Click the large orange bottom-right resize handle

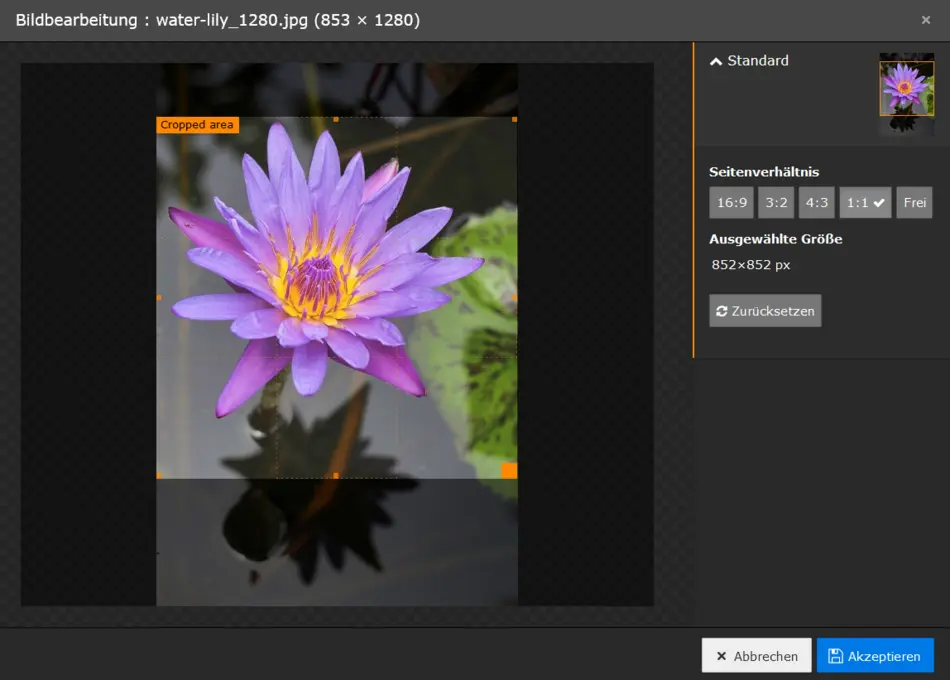pos(509,470)
